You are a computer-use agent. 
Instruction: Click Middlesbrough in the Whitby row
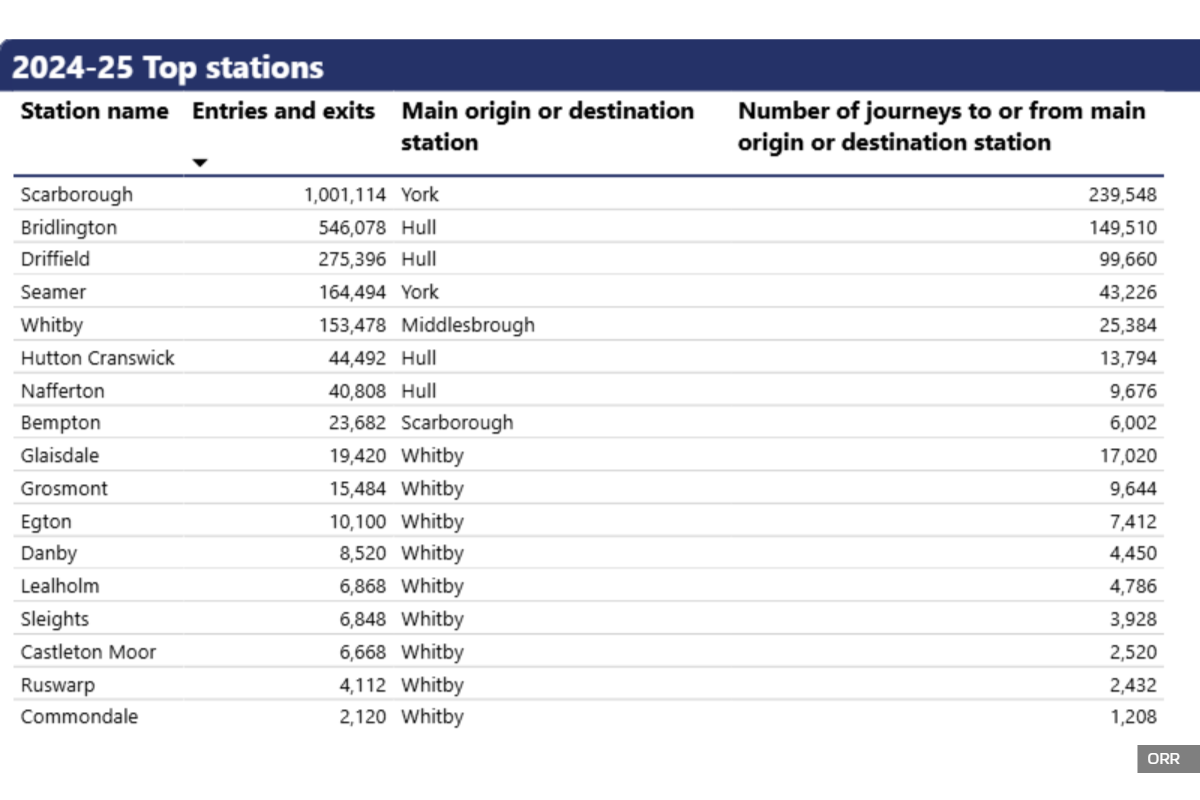(x=468, y=325)
